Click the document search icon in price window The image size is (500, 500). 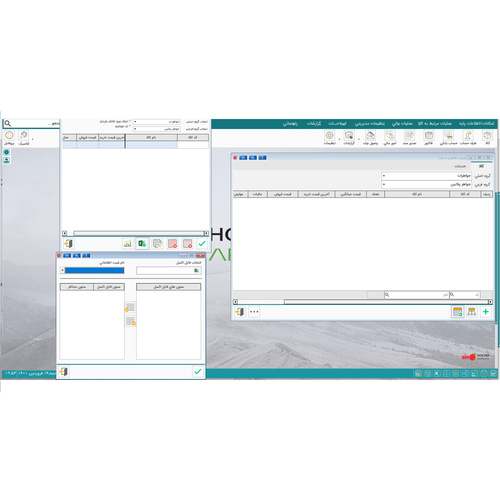[157, 244]
